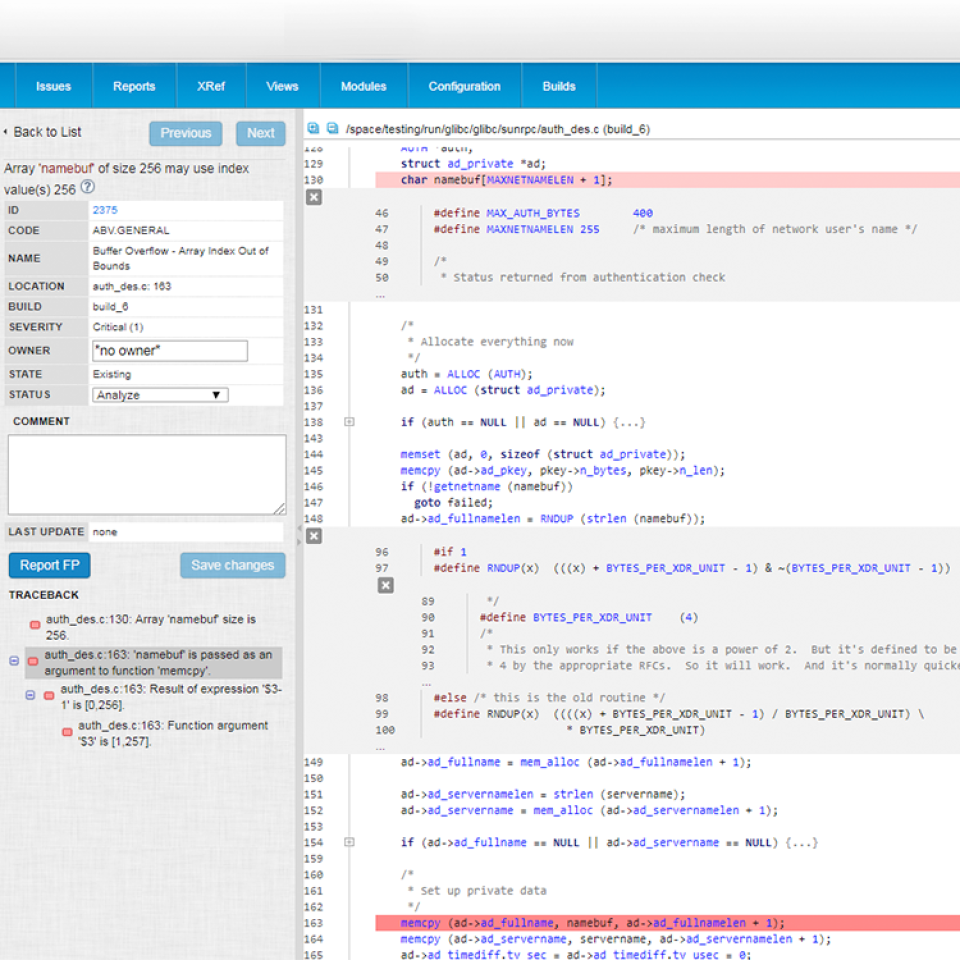Click Save changes
The width and height of the screenshot is (960, 960).
click(233, 565)
